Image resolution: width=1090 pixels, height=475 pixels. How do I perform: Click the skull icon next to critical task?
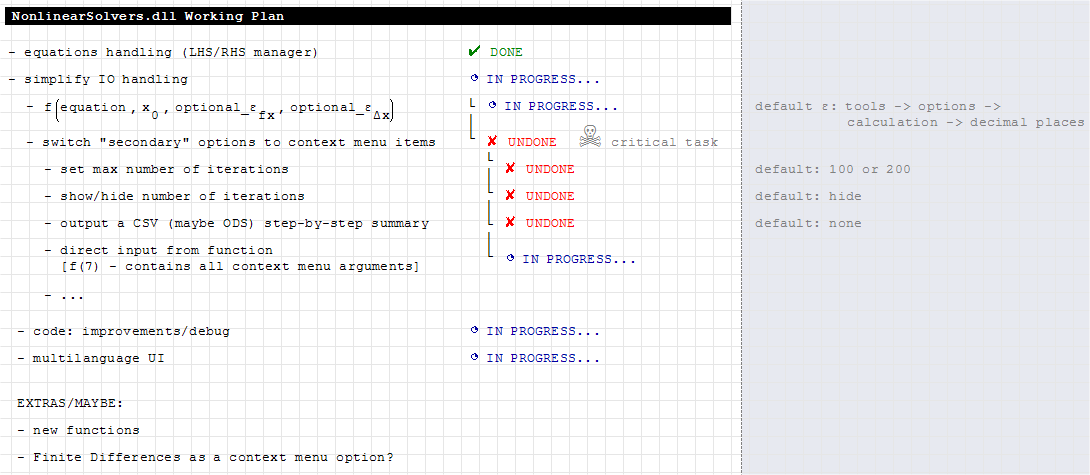click(x=591, y=138)
